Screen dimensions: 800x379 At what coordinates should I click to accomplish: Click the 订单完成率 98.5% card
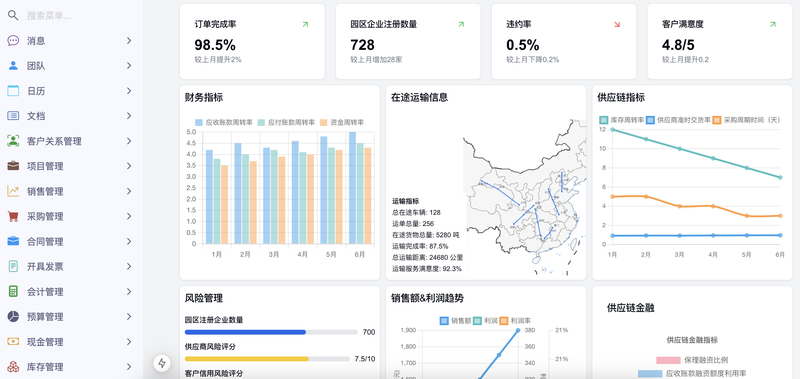pos(252,41)
